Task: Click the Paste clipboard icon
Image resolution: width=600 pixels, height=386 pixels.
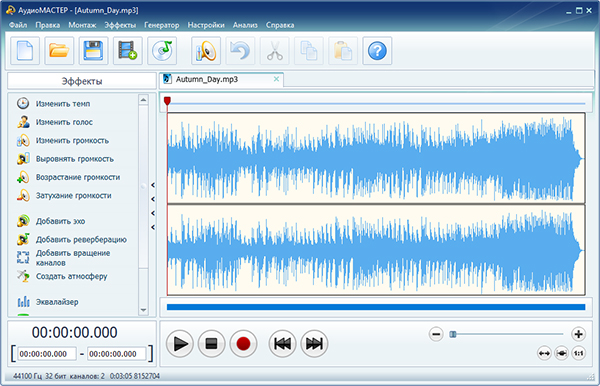Action: point(343,51)
